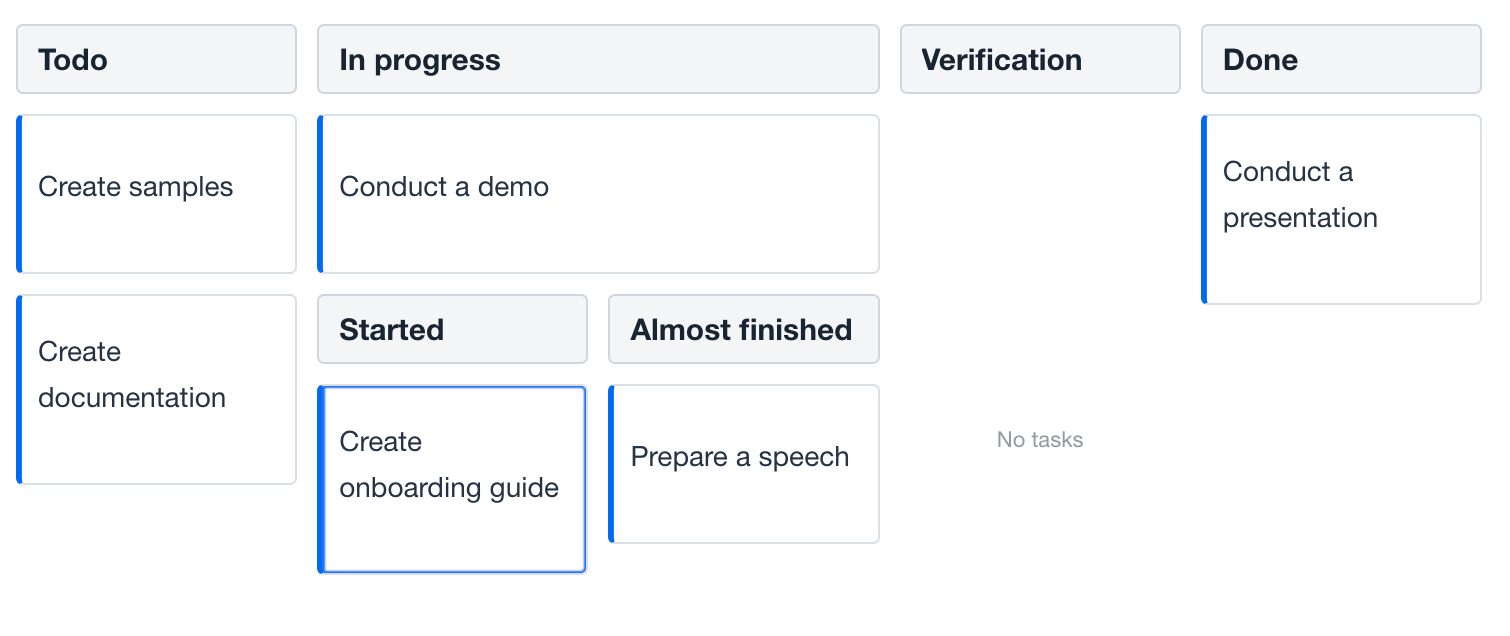Image resolution: width=1510 pixels, height=636 pixels.
Task: Click blue edge of Prepare a speech card
Action: [611, 464]
